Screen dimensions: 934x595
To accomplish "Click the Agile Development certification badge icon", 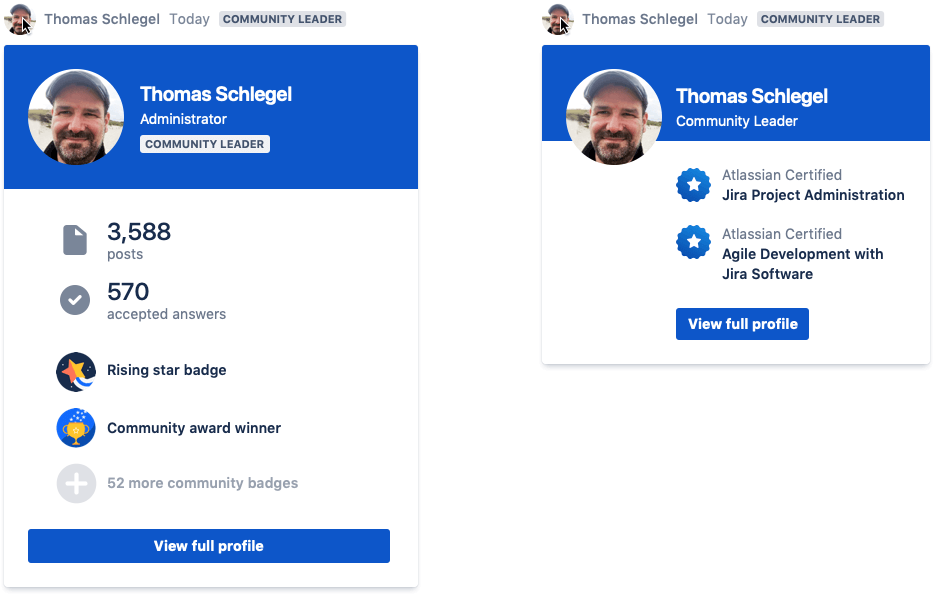I will [693, 243].
